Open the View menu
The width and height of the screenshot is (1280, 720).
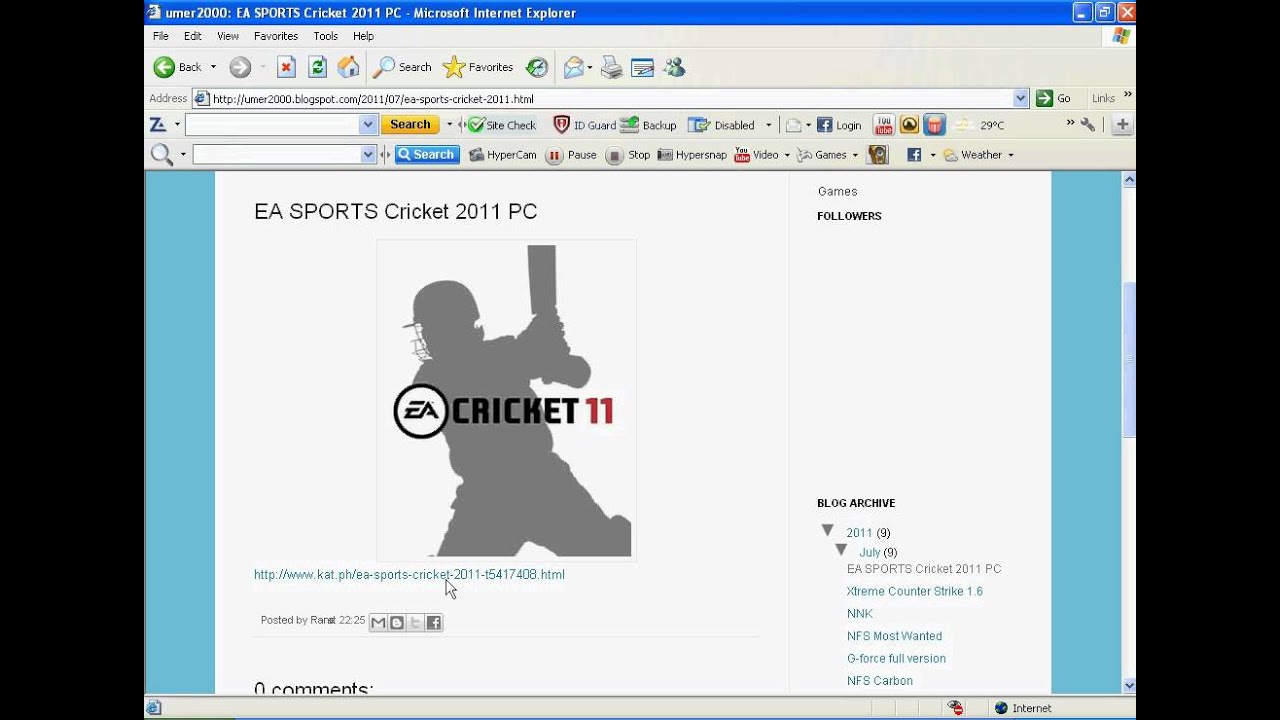pos(228,36)
